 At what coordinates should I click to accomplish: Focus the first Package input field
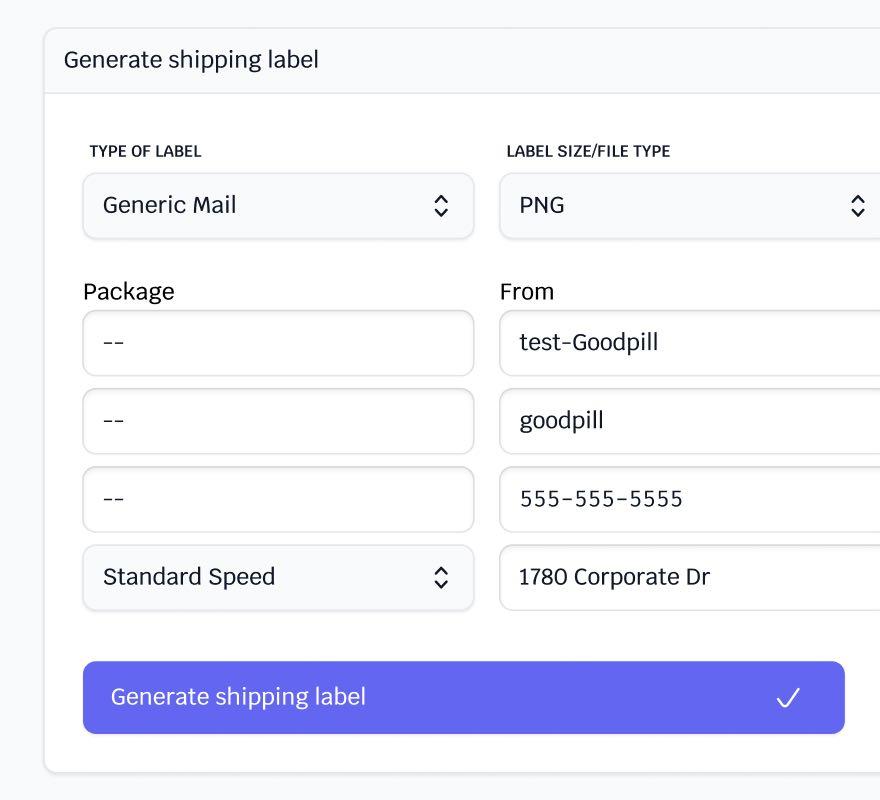tap(278, 343)
